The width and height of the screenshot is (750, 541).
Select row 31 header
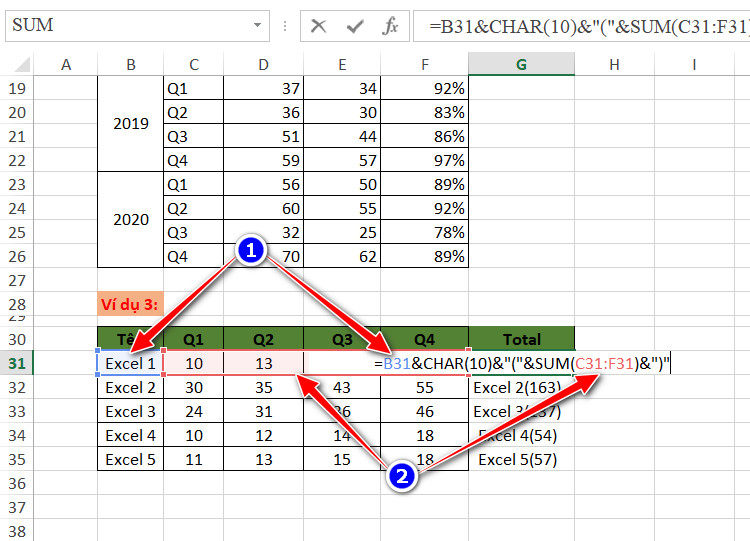[17, 363]
